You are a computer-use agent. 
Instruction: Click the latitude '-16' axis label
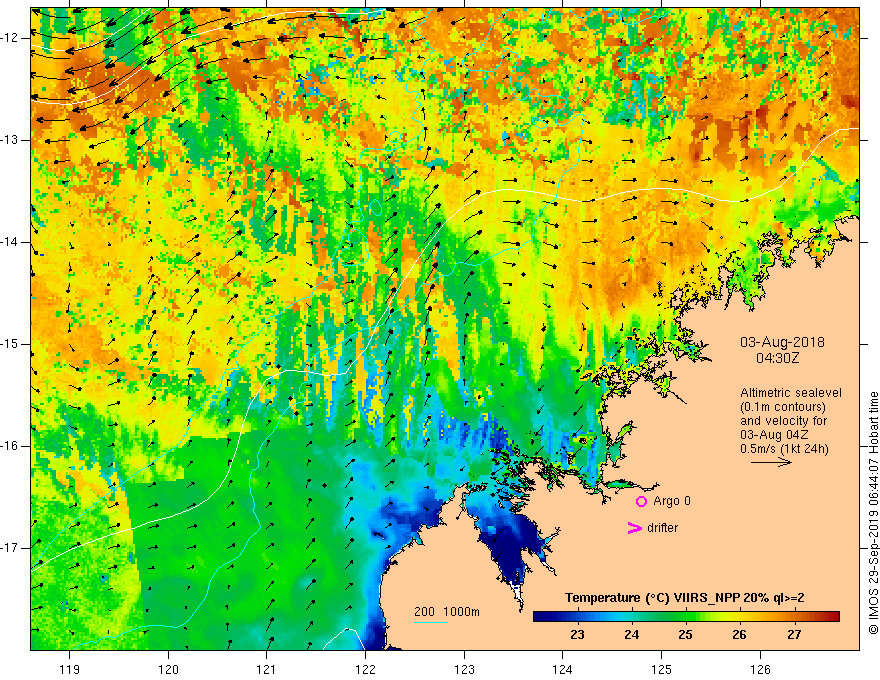pyautogui.click(x=11, y=446)
